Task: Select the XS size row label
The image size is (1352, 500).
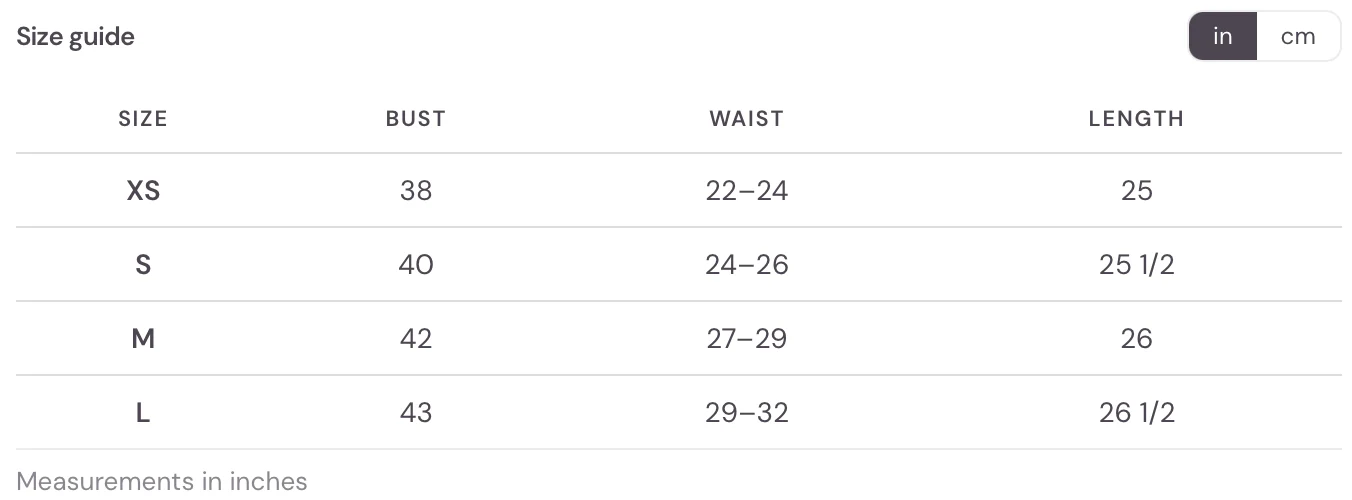Action: tap(143, 190)
